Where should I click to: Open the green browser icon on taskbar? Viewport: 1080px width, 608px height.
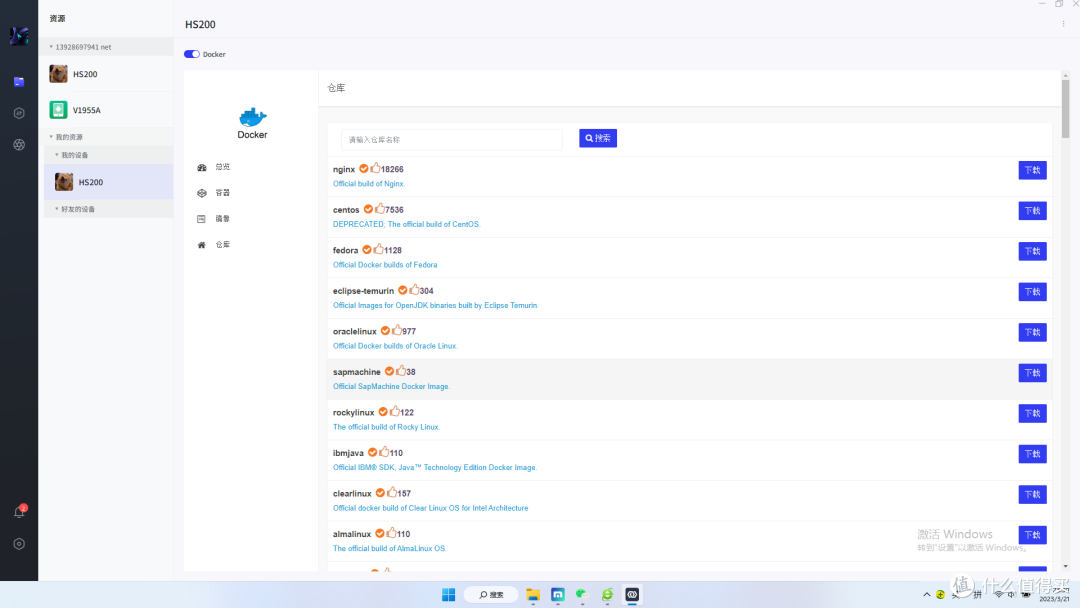point(607,594)
